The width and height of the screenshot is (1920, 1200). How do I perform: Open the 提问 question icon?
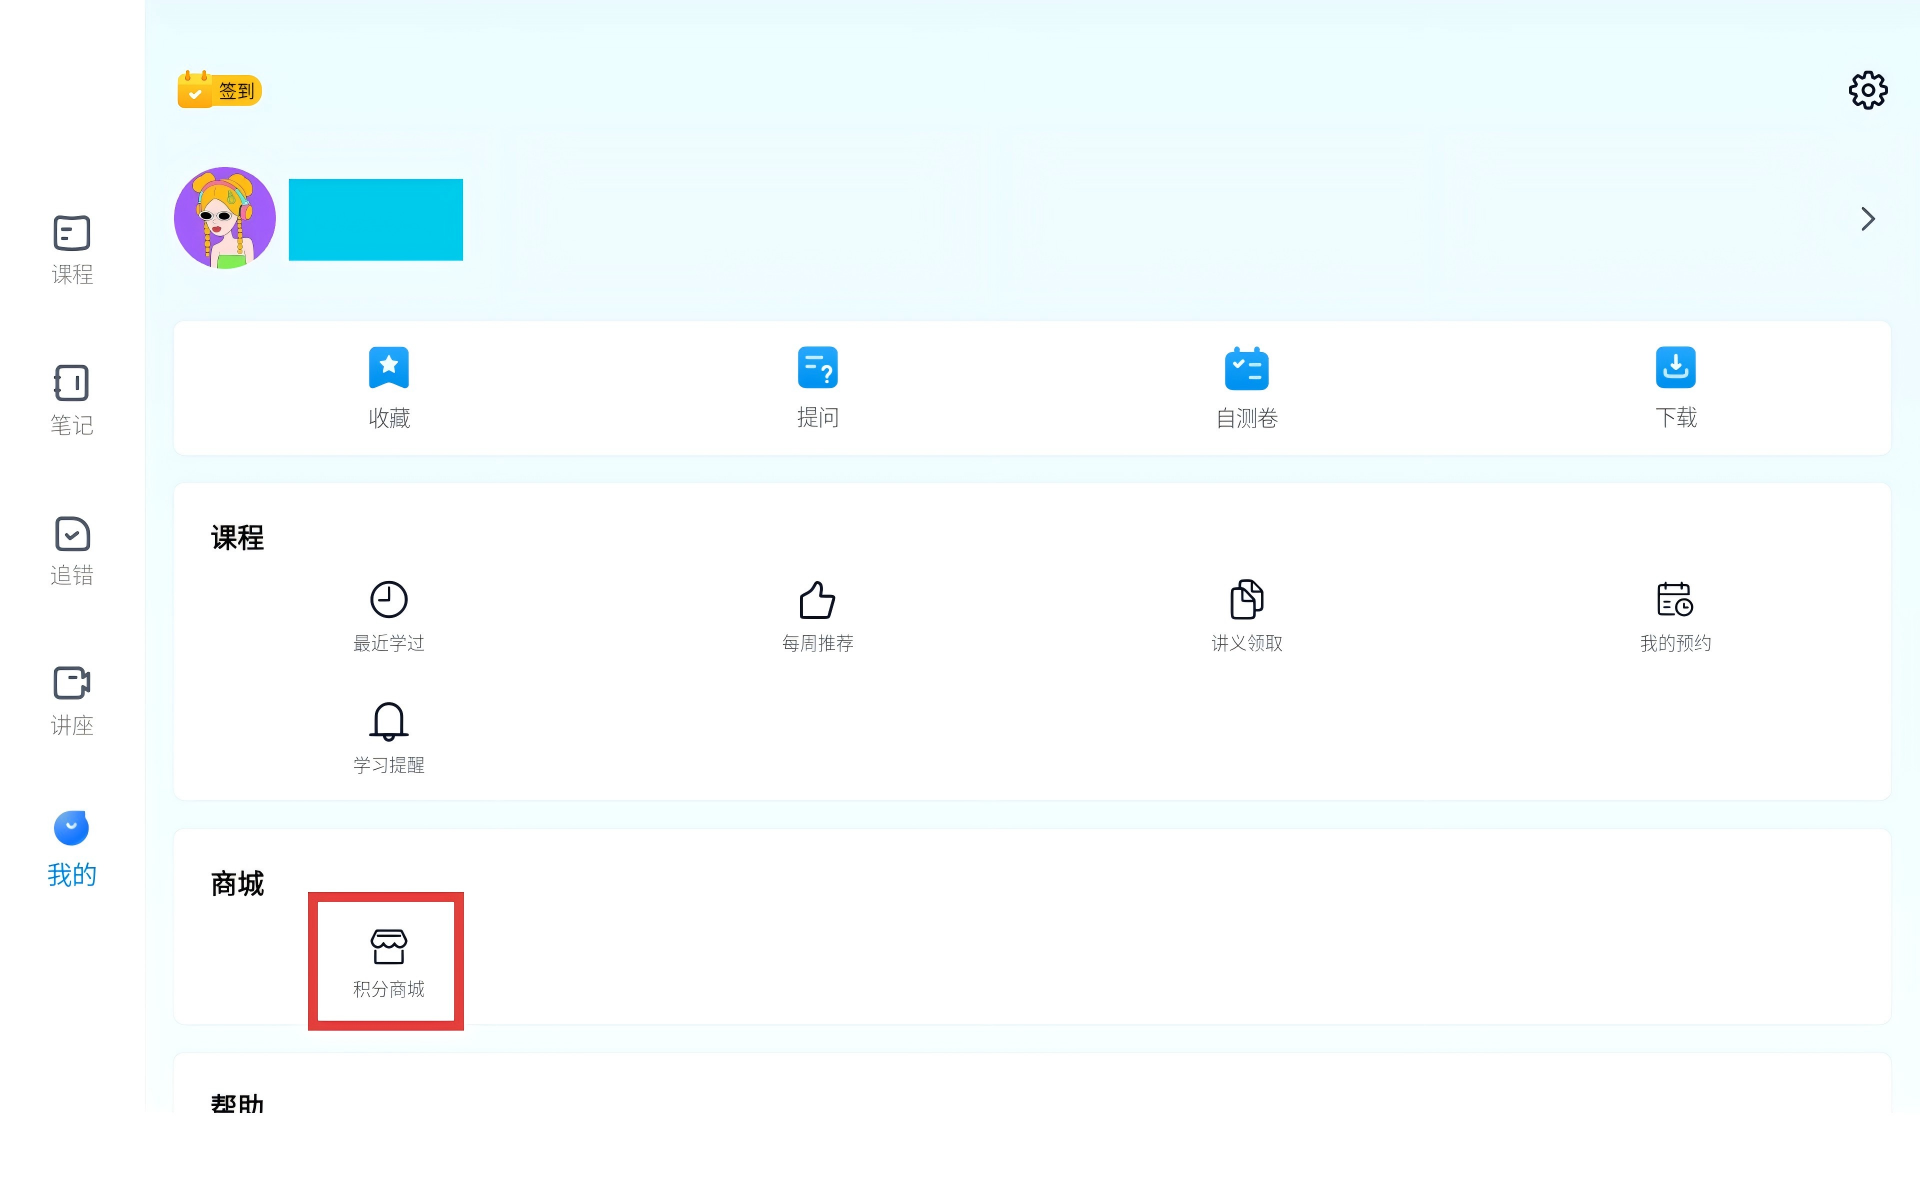point(817,368)
